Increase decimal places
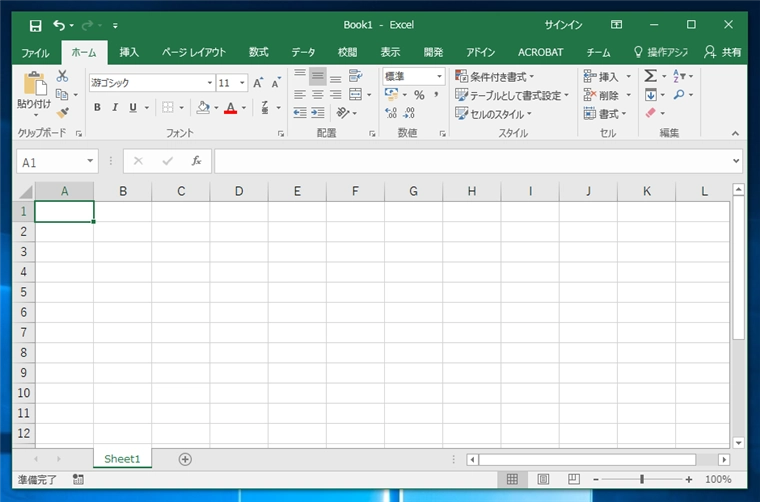 (391, 113)
